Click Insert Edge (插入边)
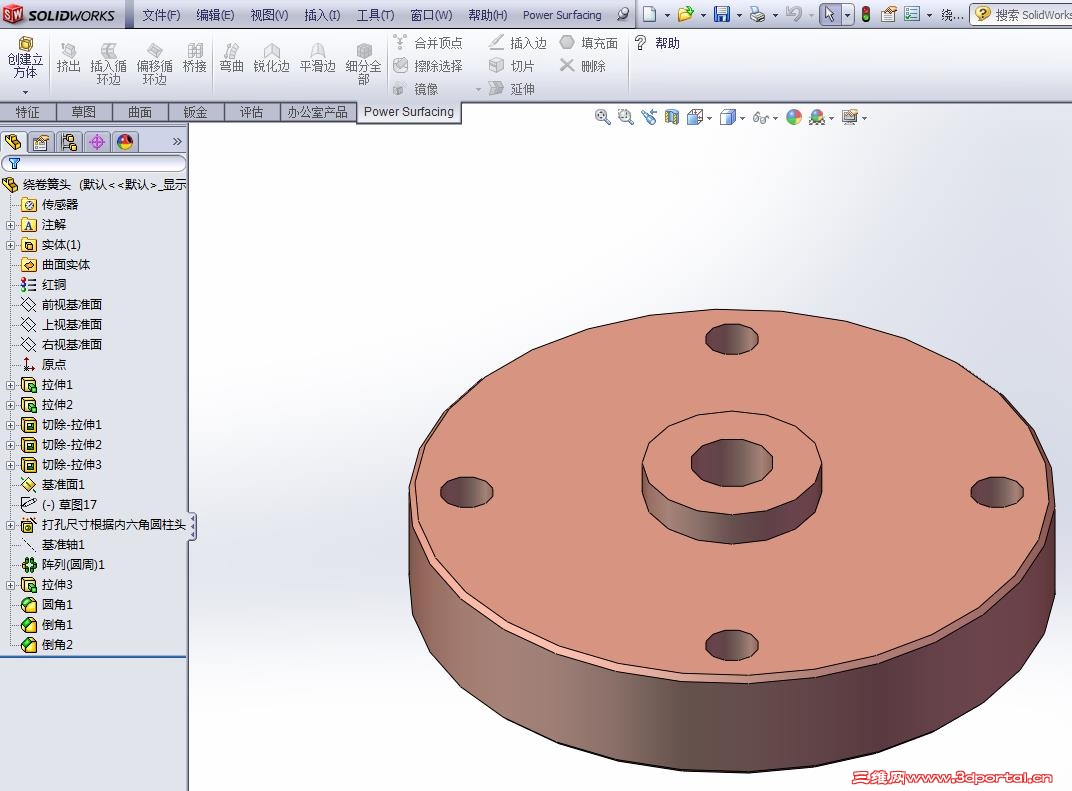This screenshot has width=1072, height=791. point(518,43)
